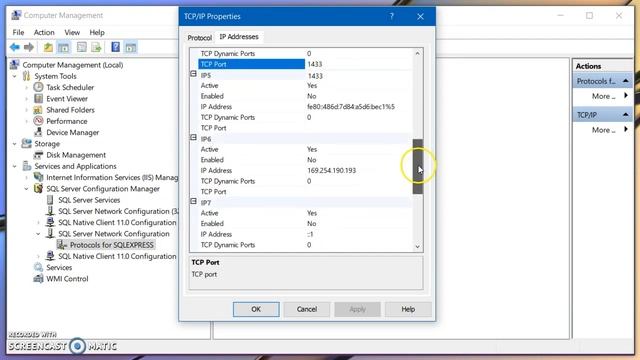Select IP5 Active row
Viewport: 640px width, 360px height.
[x=305, y=86]
